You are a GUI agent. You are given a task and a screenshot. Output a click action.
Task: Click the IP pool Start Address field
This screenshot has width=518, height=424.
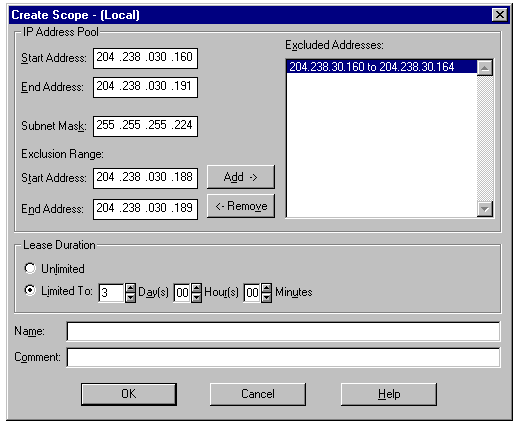[x=145, y=58]
